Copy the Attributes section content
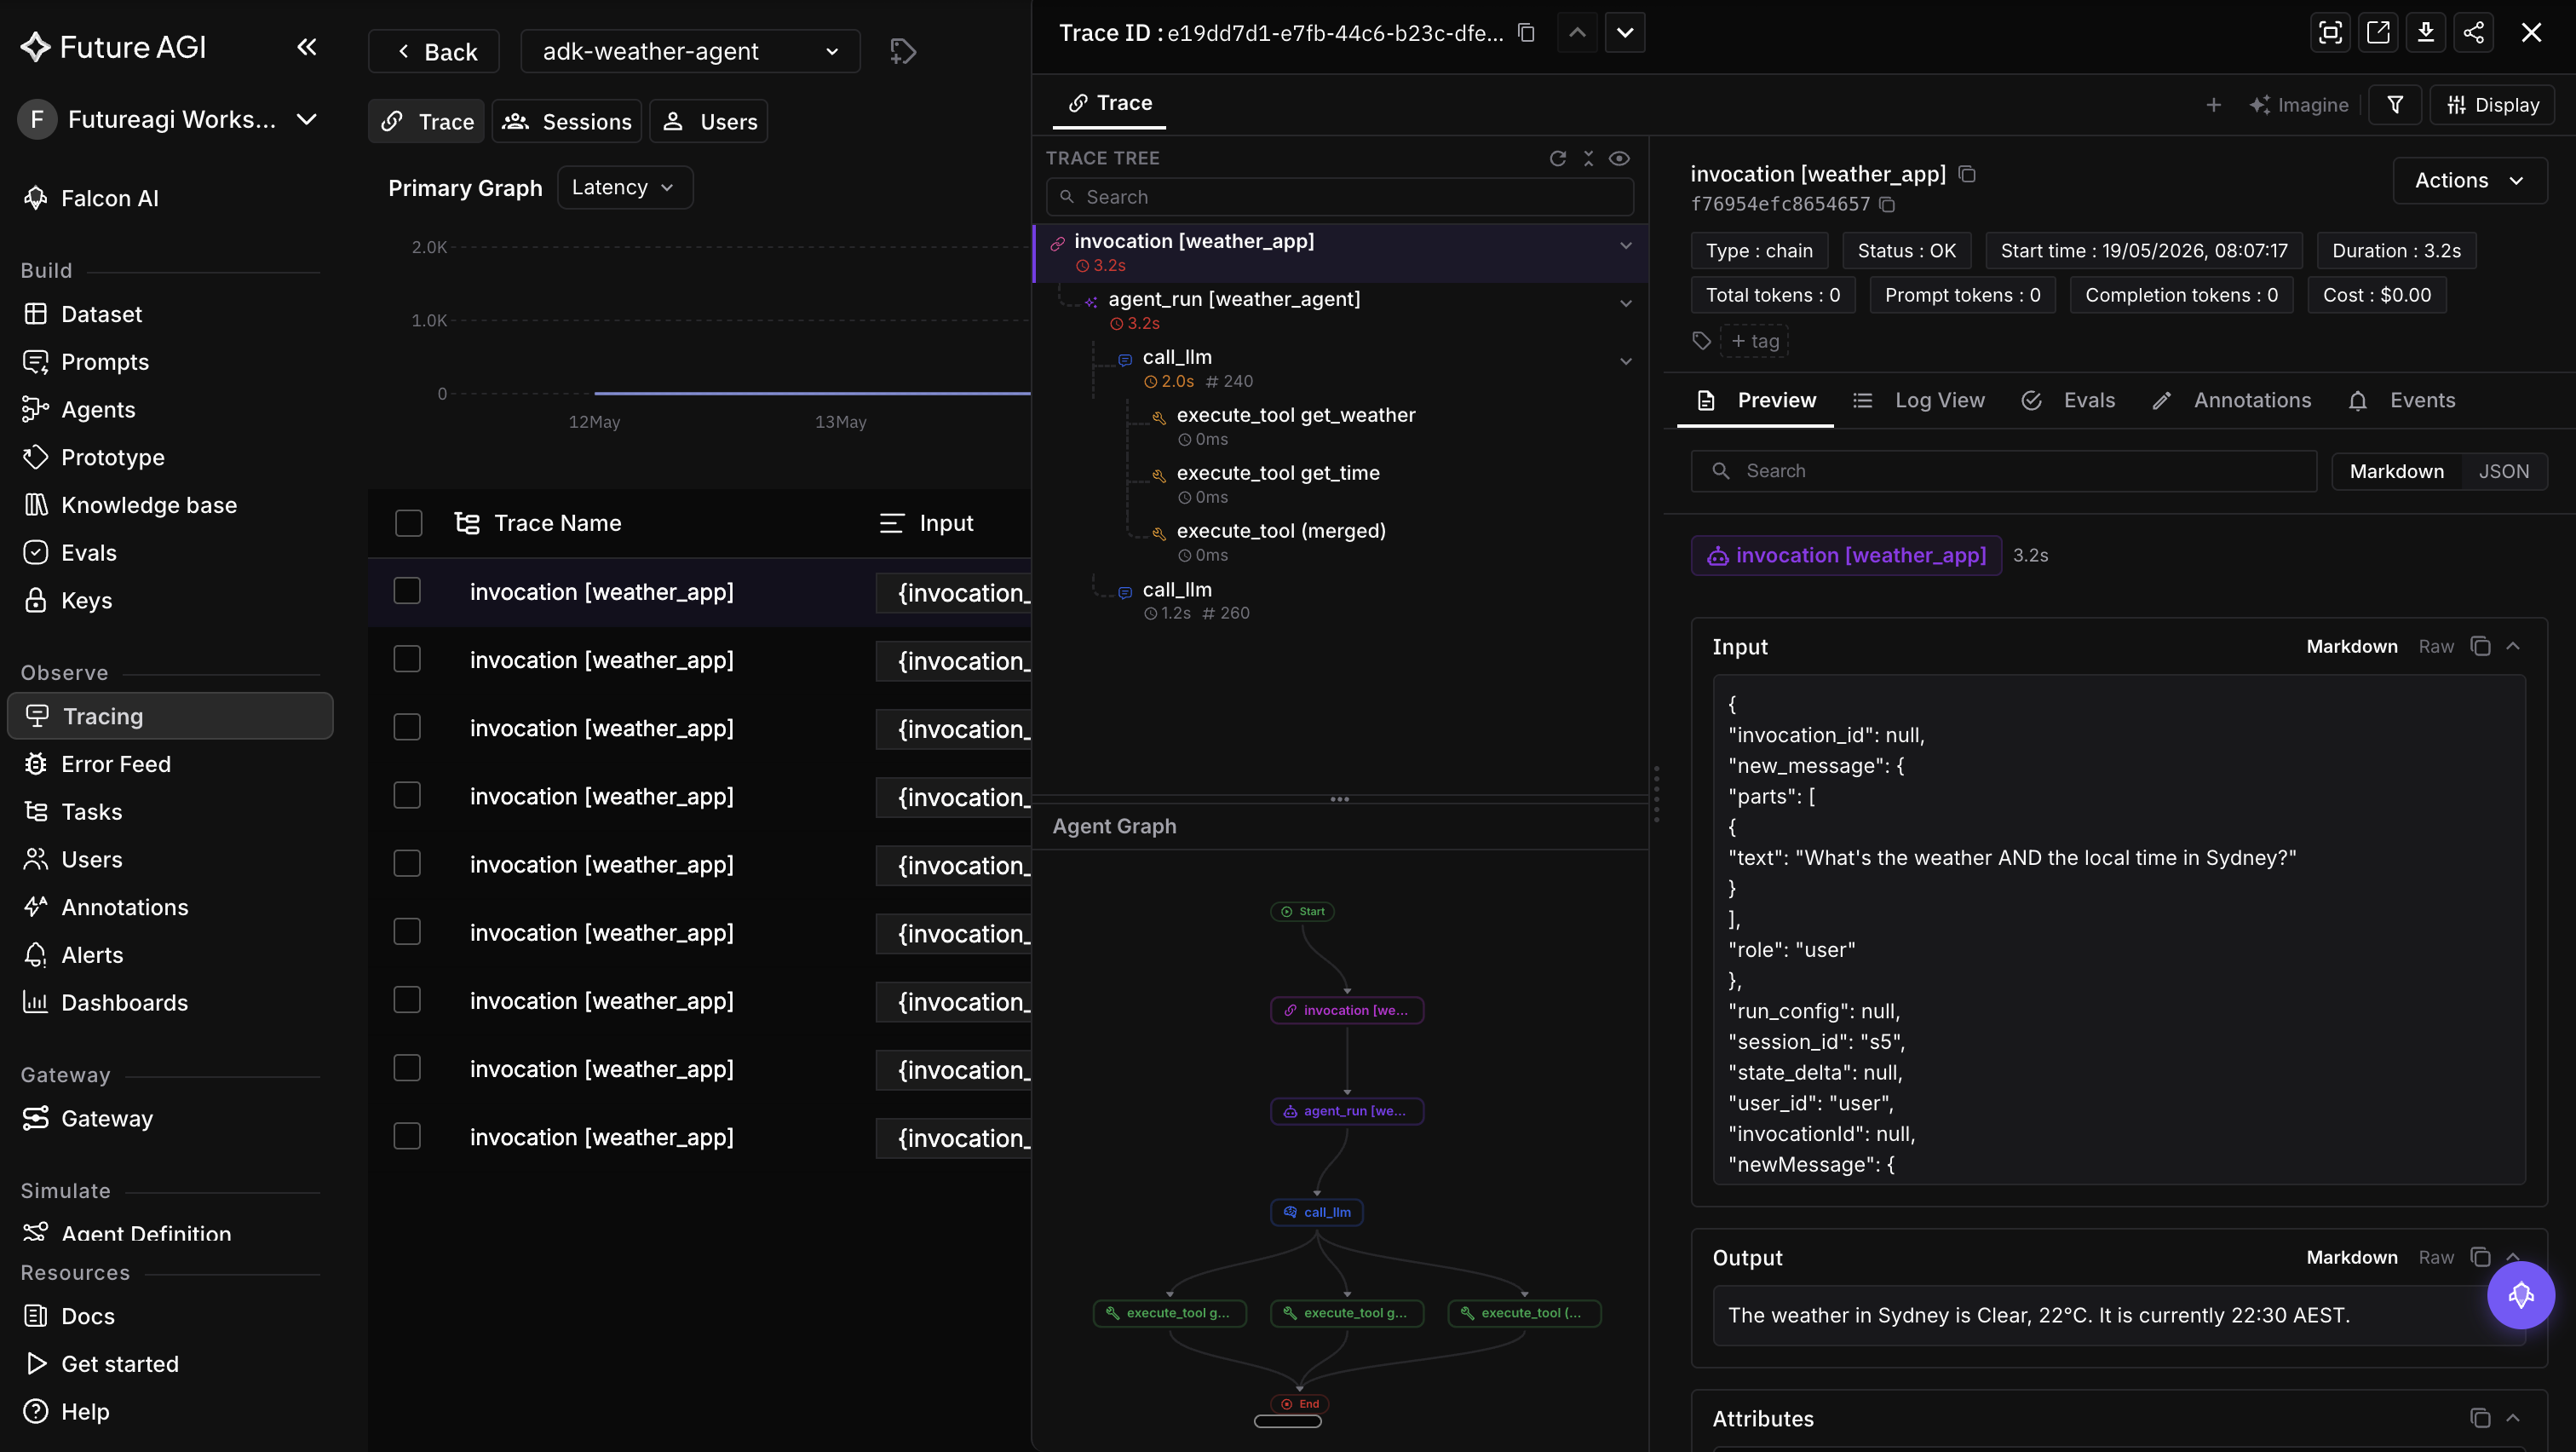This screenshot has height=1452, width=2576. click(2480, 1418)
